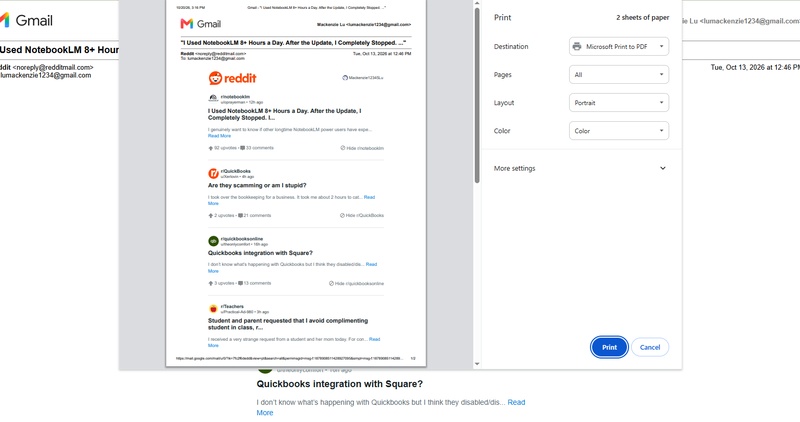This screenshot has width=800, height=422.
Task: Open the Read More link on the background page
Action: [393, 407]
